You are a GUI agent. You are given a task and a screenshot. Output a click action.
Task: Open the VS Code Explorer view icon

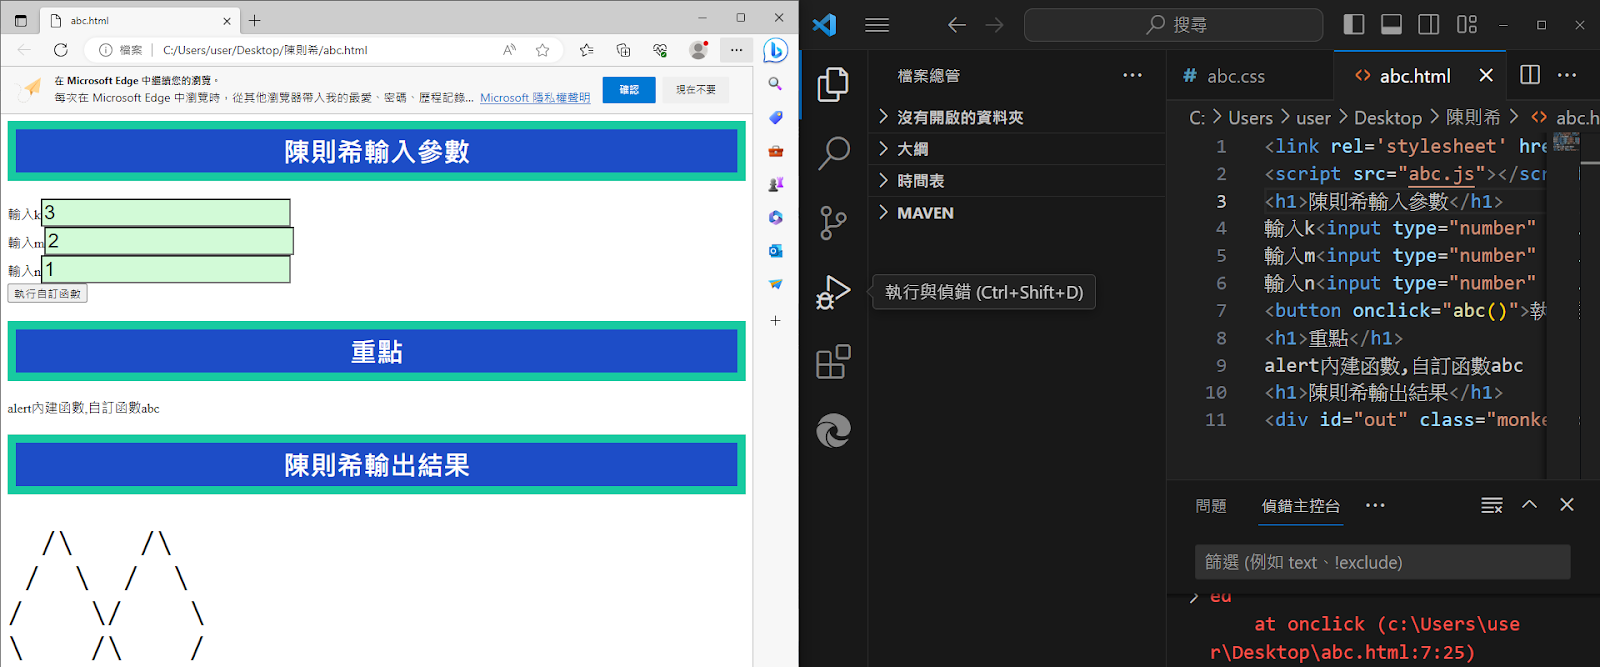click(833, 85)
